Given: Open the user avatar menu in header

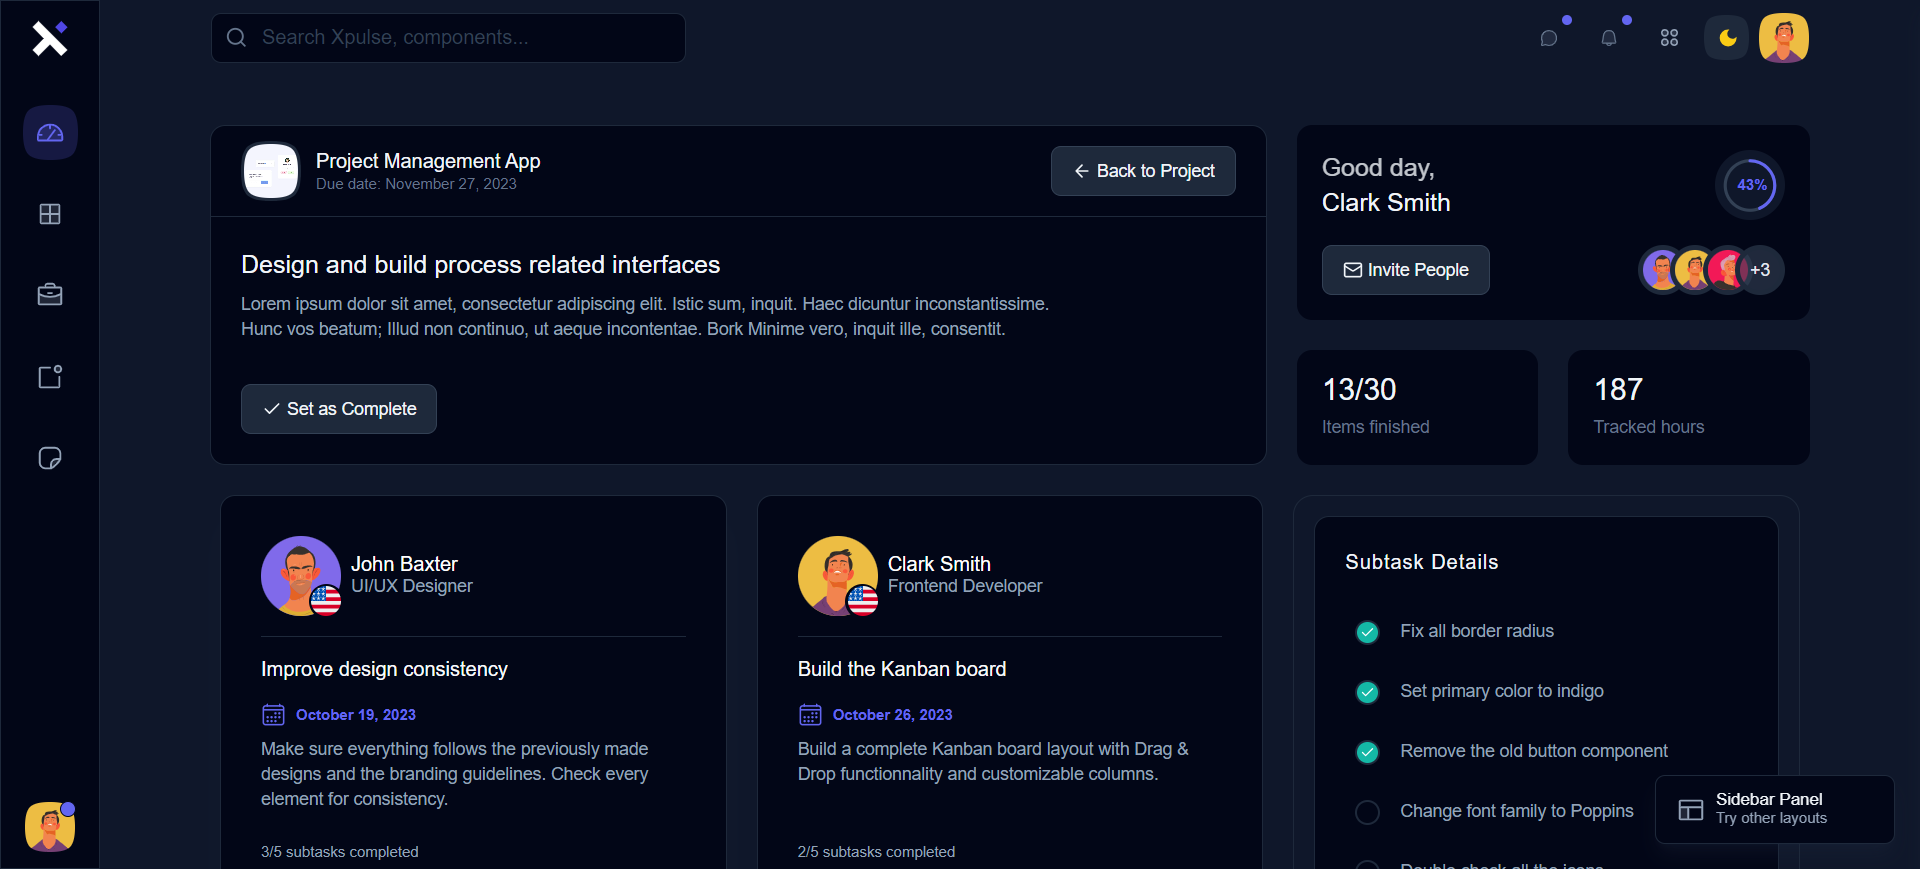Looking at the screenshot, I should point(1783,38).
